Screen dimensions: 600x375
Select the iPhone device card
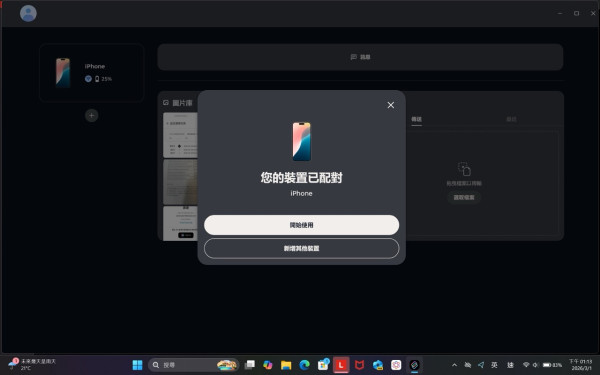[92, 73]
